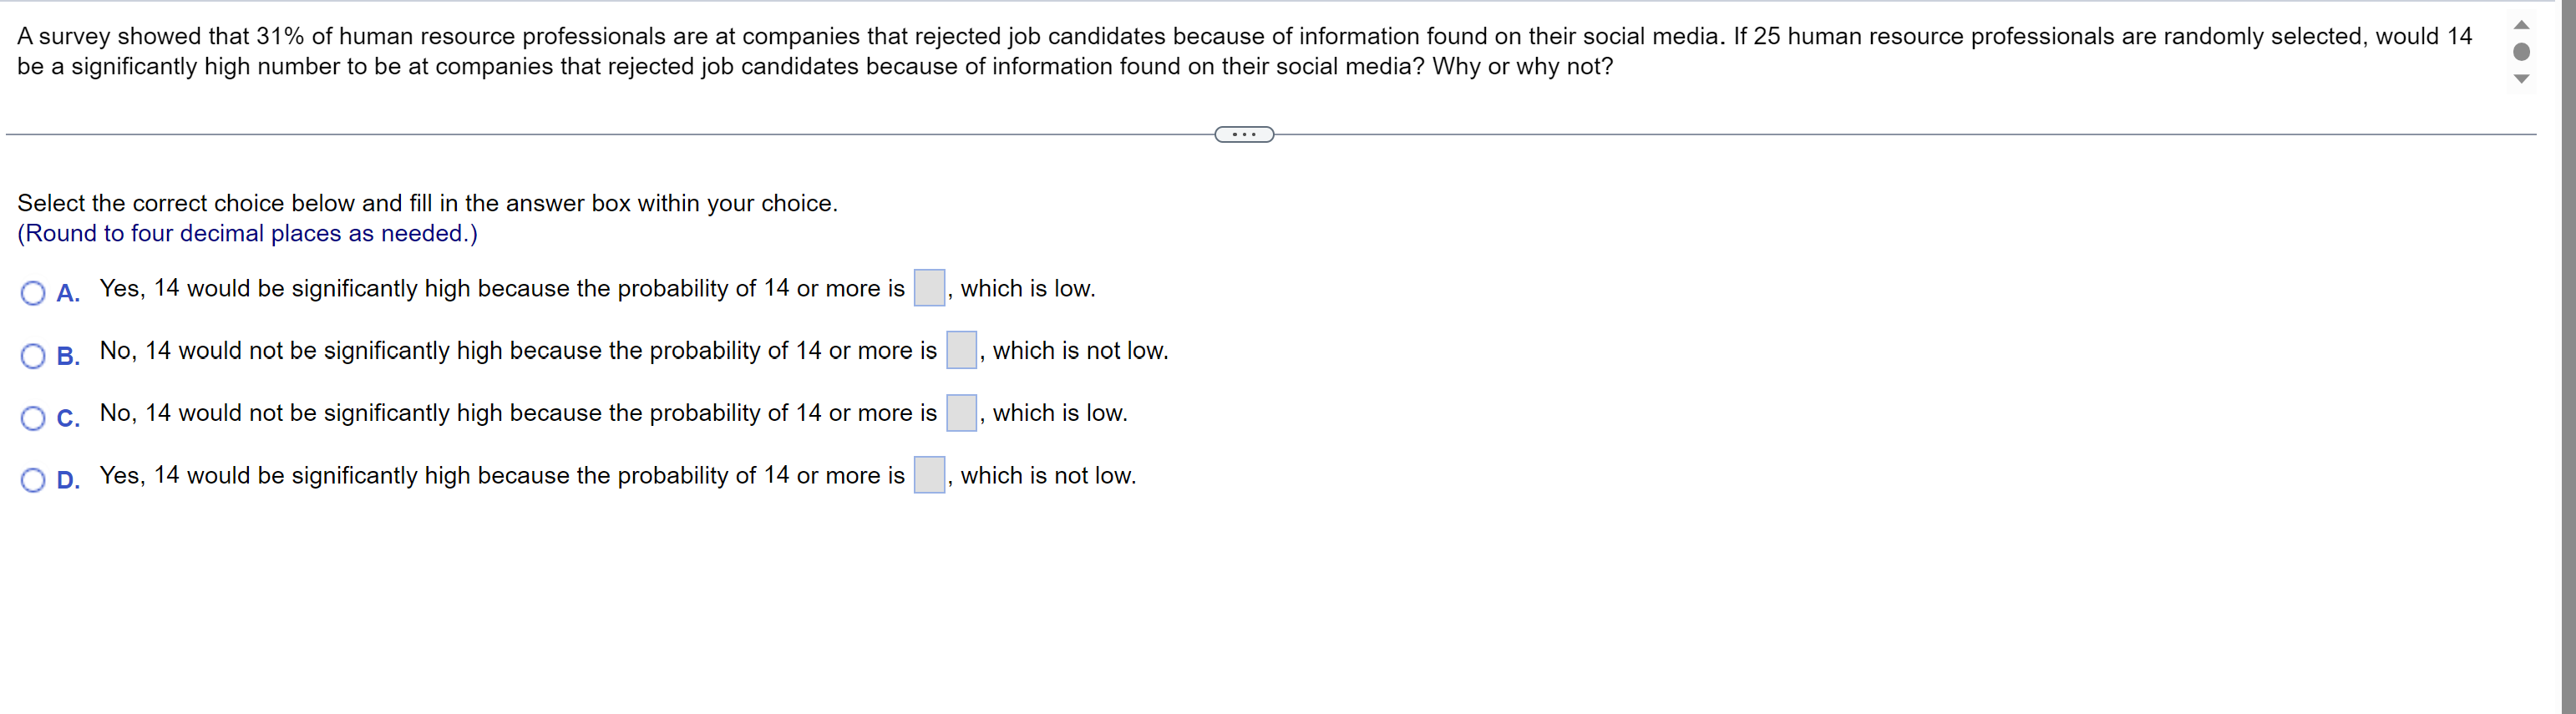Click the page's vertical scrollbar
Image resolution: width=2576 pixels, height=714 pixels.
[2568, 357]
